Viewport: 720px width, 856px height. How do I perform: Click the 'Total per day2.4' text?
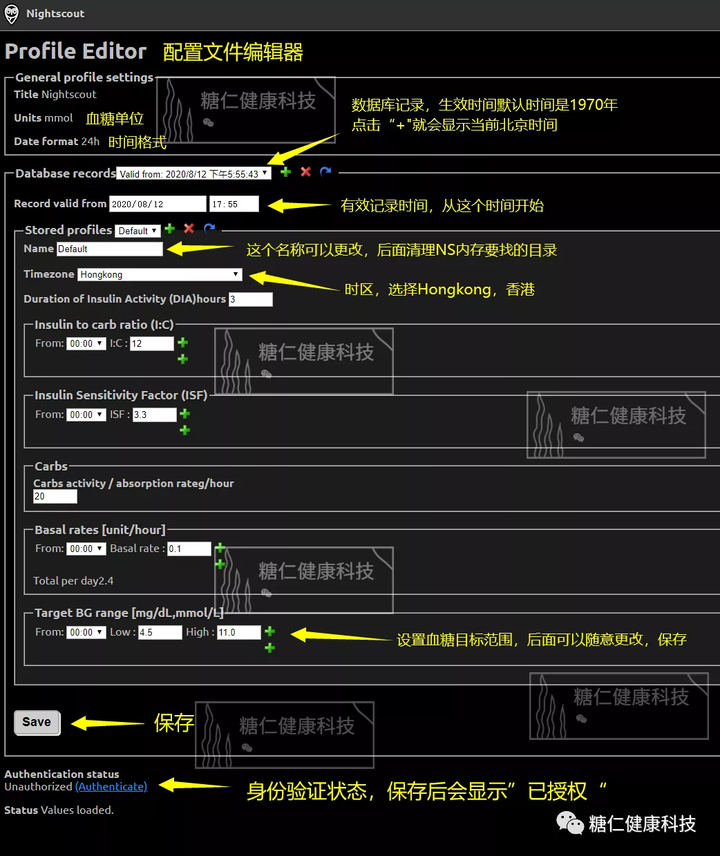73,581
